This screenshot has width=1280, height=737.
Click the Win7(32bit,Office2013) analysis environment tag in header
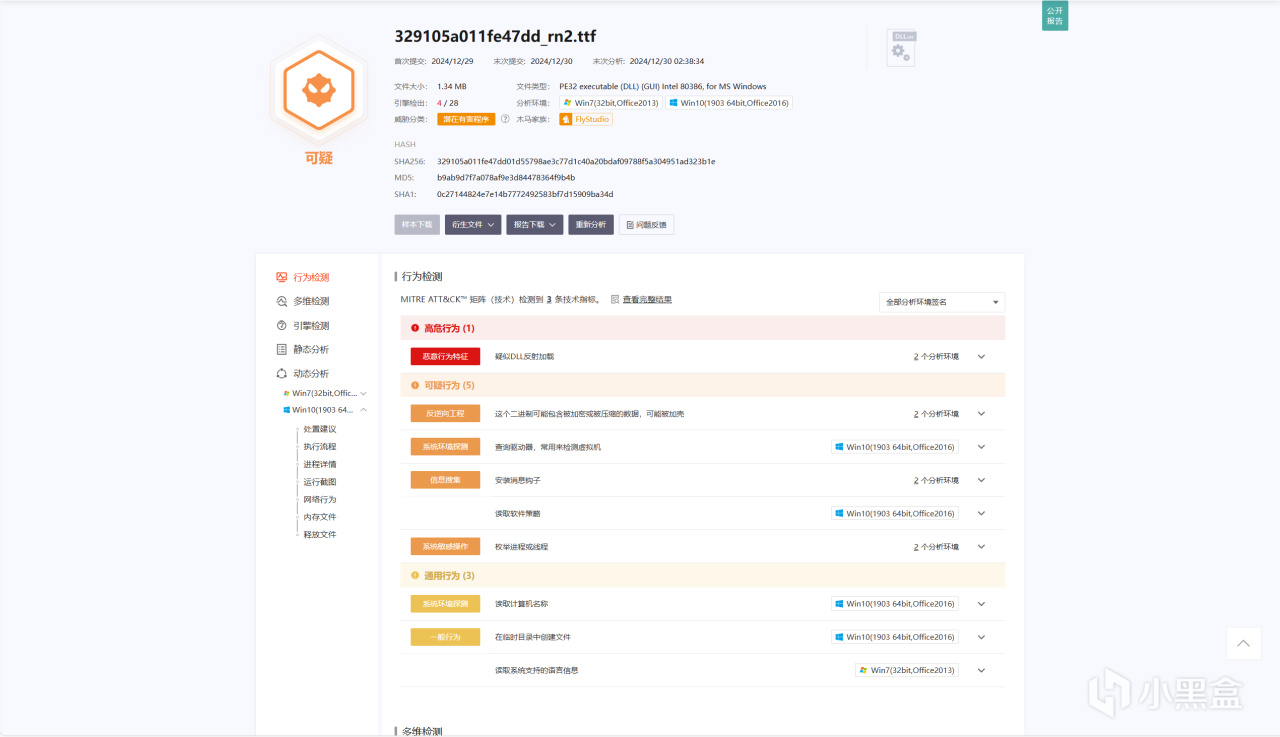(x=611, y=103)
